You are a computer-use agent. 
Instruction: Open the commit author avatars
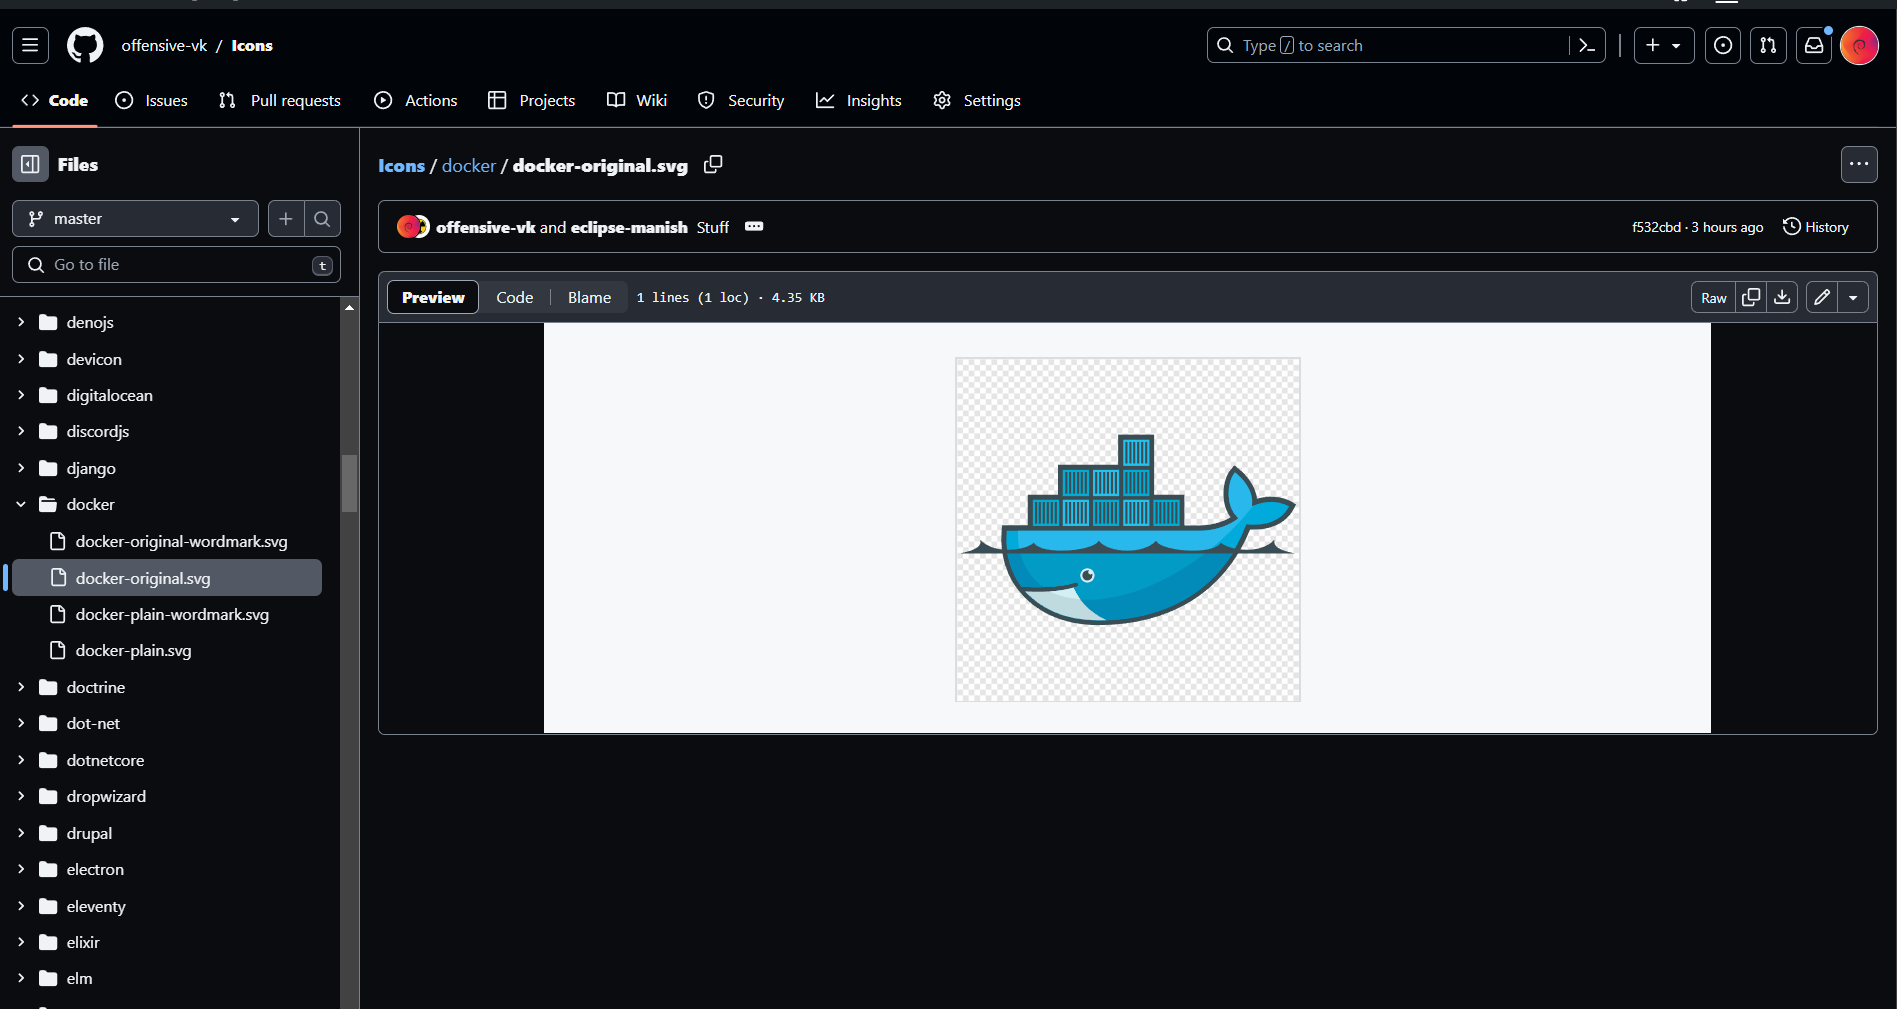tap(413, 227)
